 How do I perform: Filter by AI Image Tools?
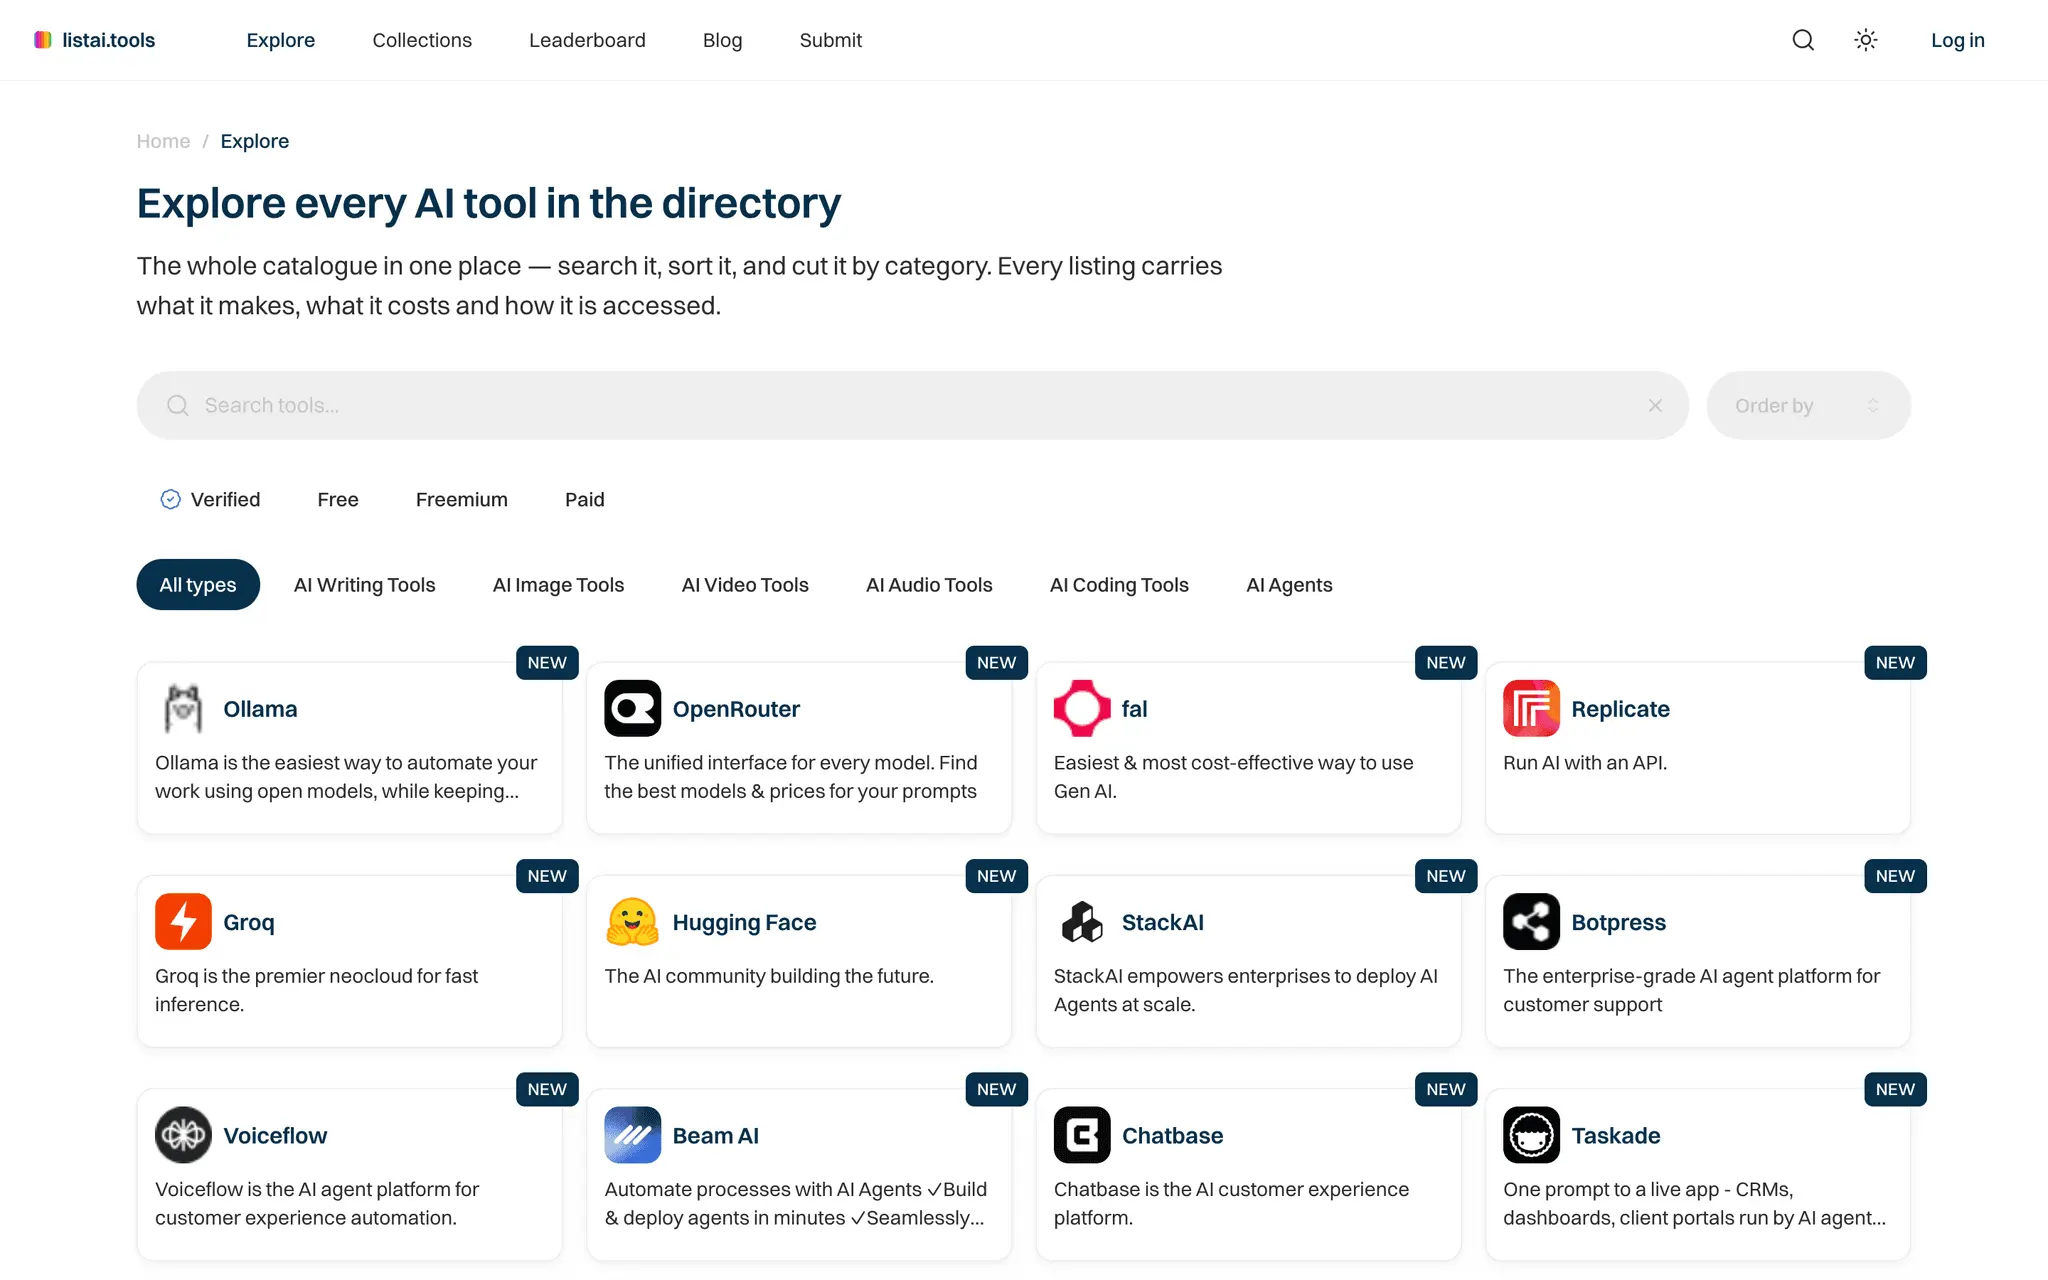[558, 585]
